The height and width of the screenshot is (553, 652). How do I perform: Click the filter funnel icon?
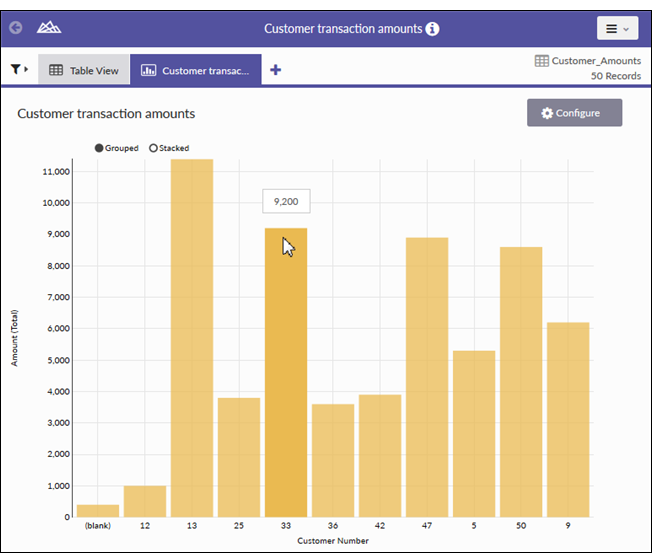16,70
